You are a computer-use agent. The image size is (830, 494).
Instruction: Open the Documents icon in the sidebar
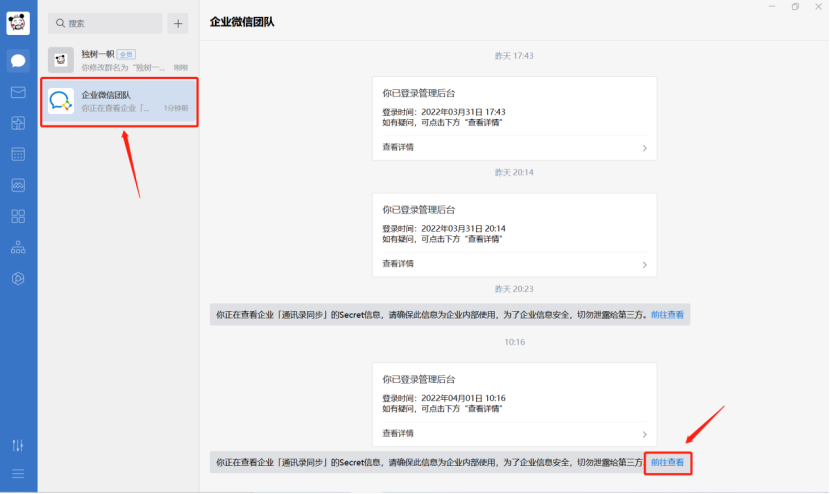click(18, 123)
